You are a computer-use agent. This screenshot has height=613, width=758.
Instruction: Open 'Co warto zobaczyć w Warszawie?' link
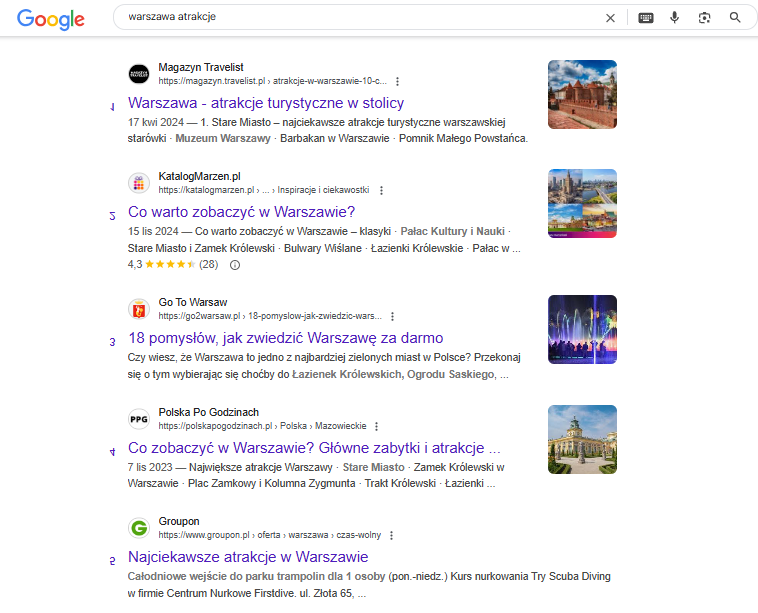pos(241,212)
